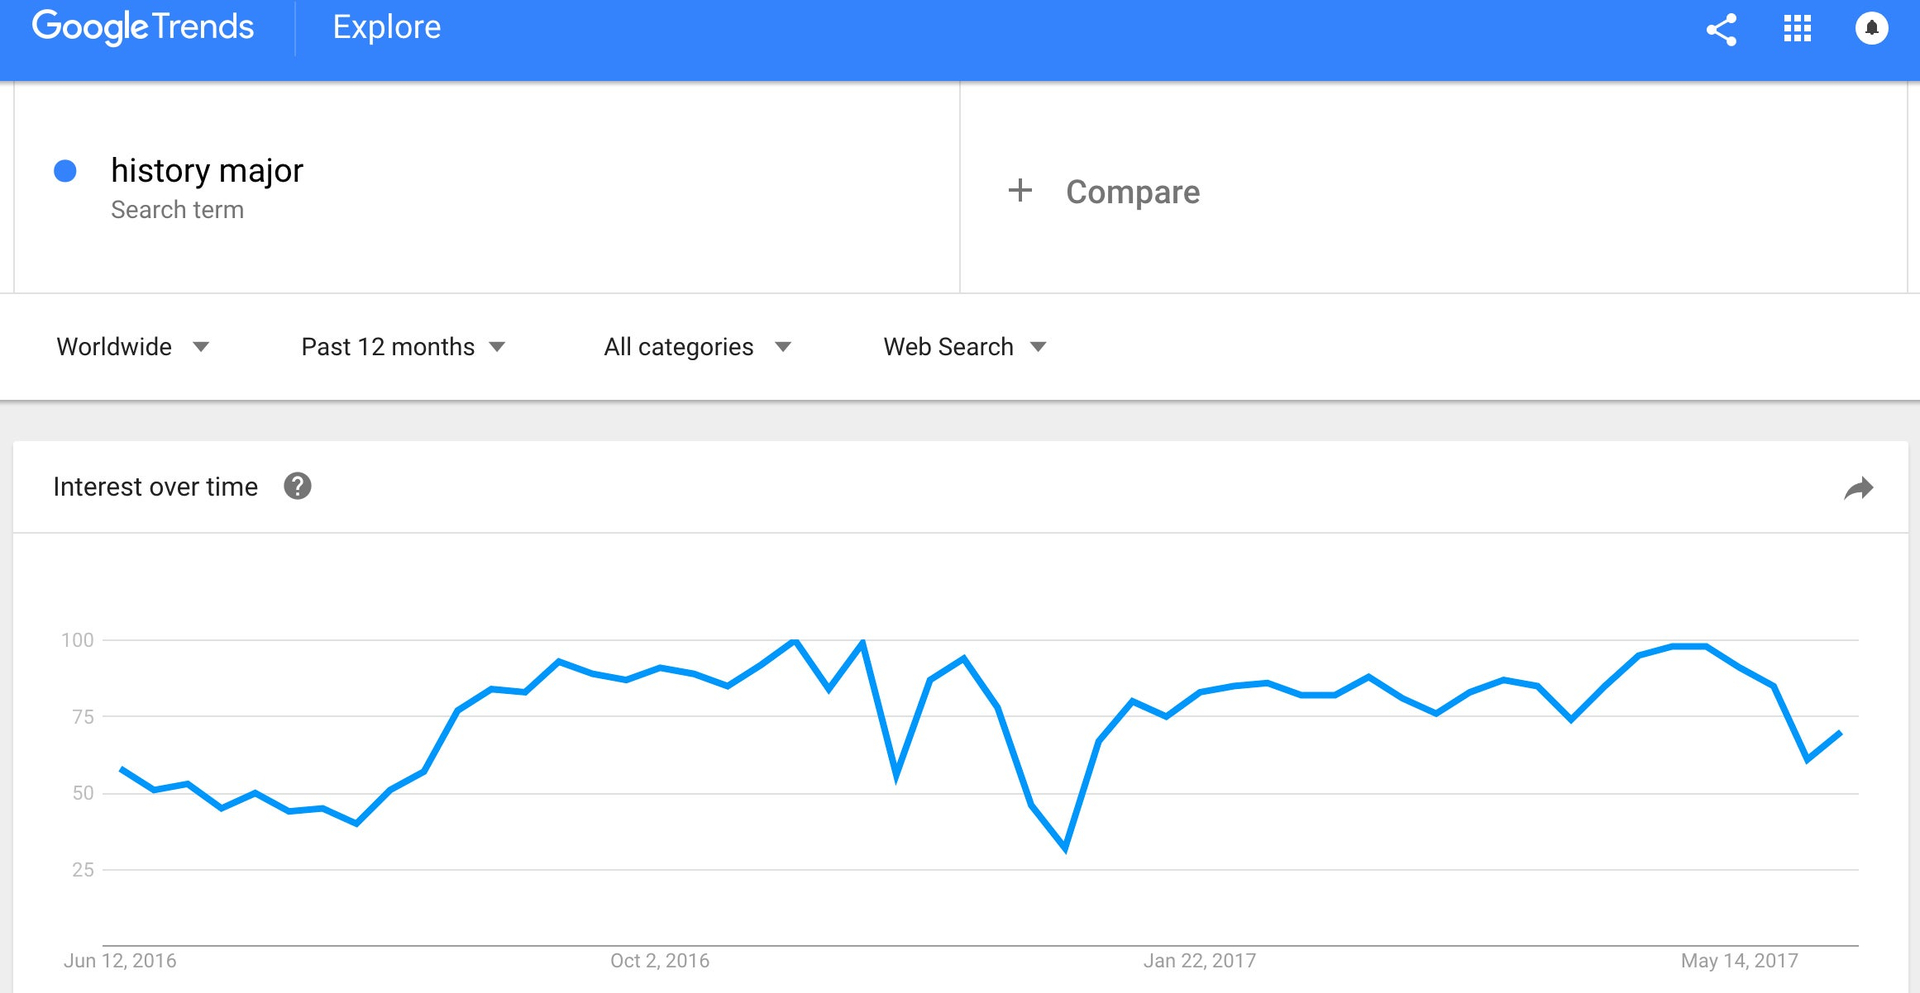
Task: Select the Jan 22, 2017 axis label
Action: click(1200, 961)
